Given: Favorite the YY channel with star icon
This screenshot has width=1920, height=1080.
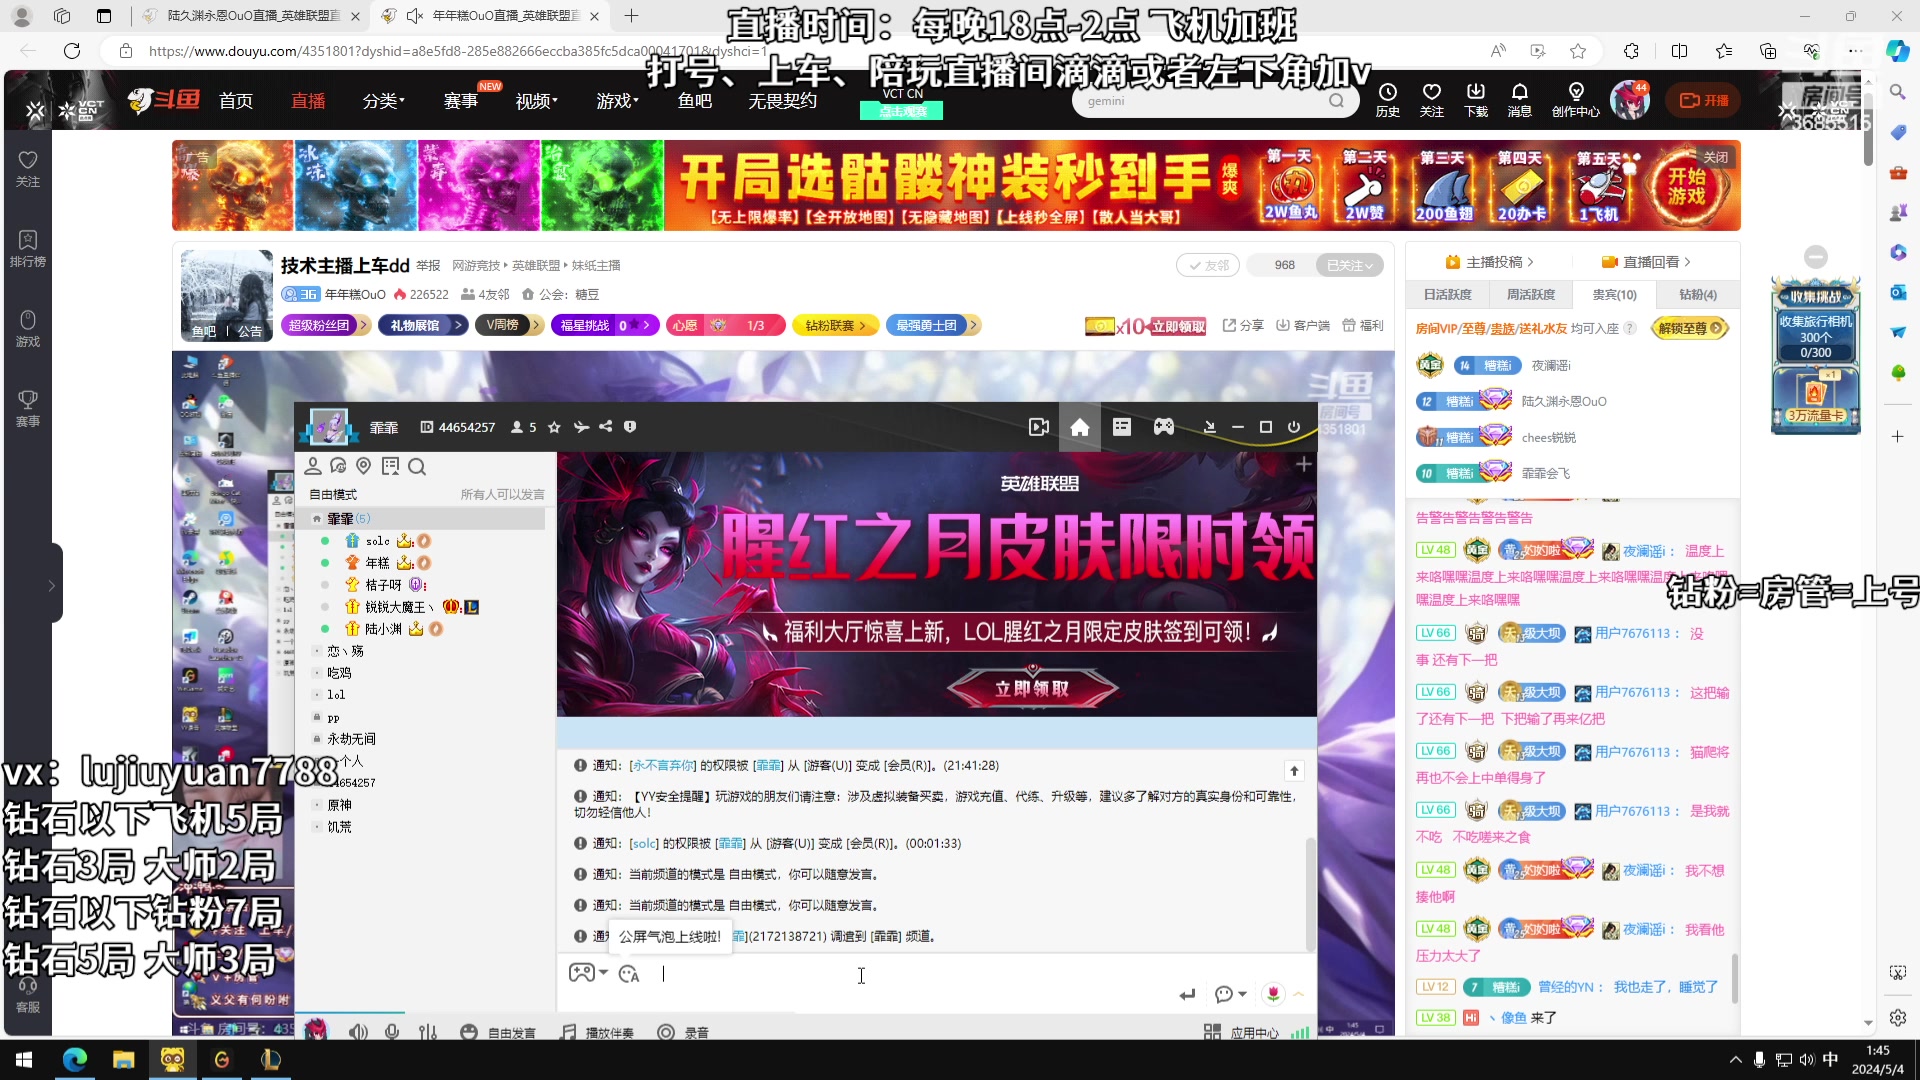Looking at the screenshot, I should pos(554,427).
